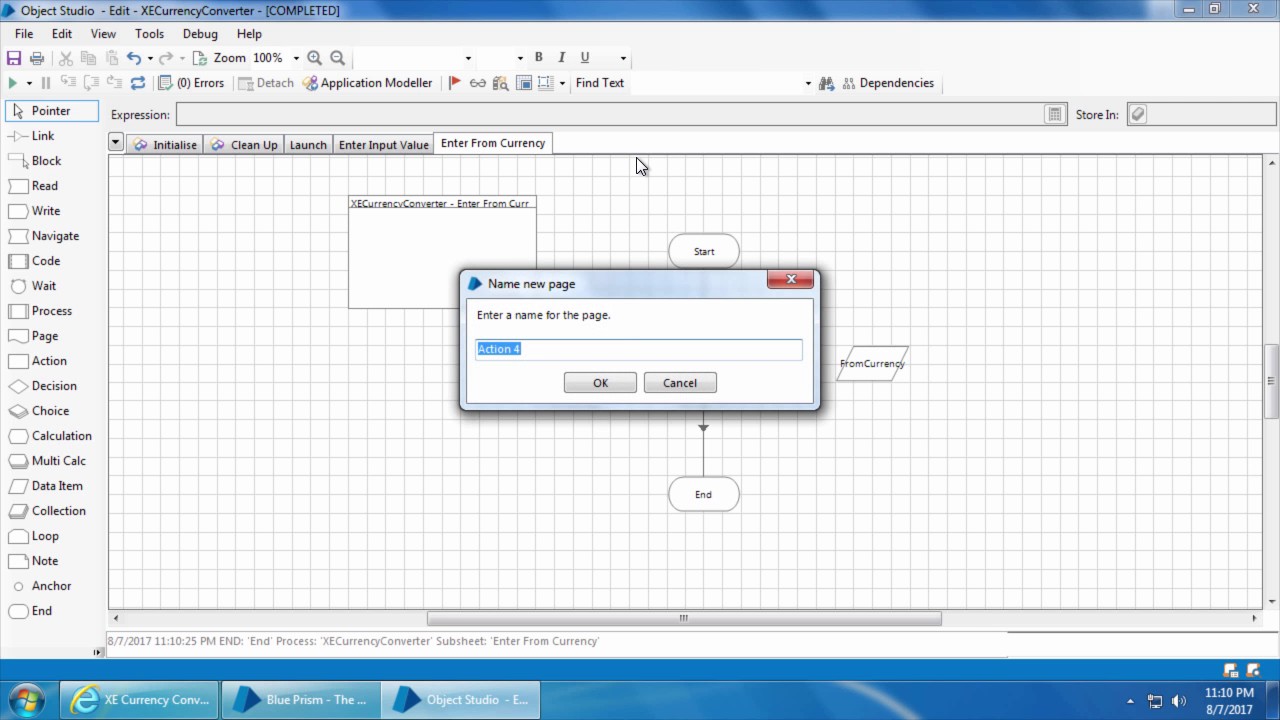Open the Find Text dropdown
The height and width of the screenshot is (720, 1280).
point(808,83)
